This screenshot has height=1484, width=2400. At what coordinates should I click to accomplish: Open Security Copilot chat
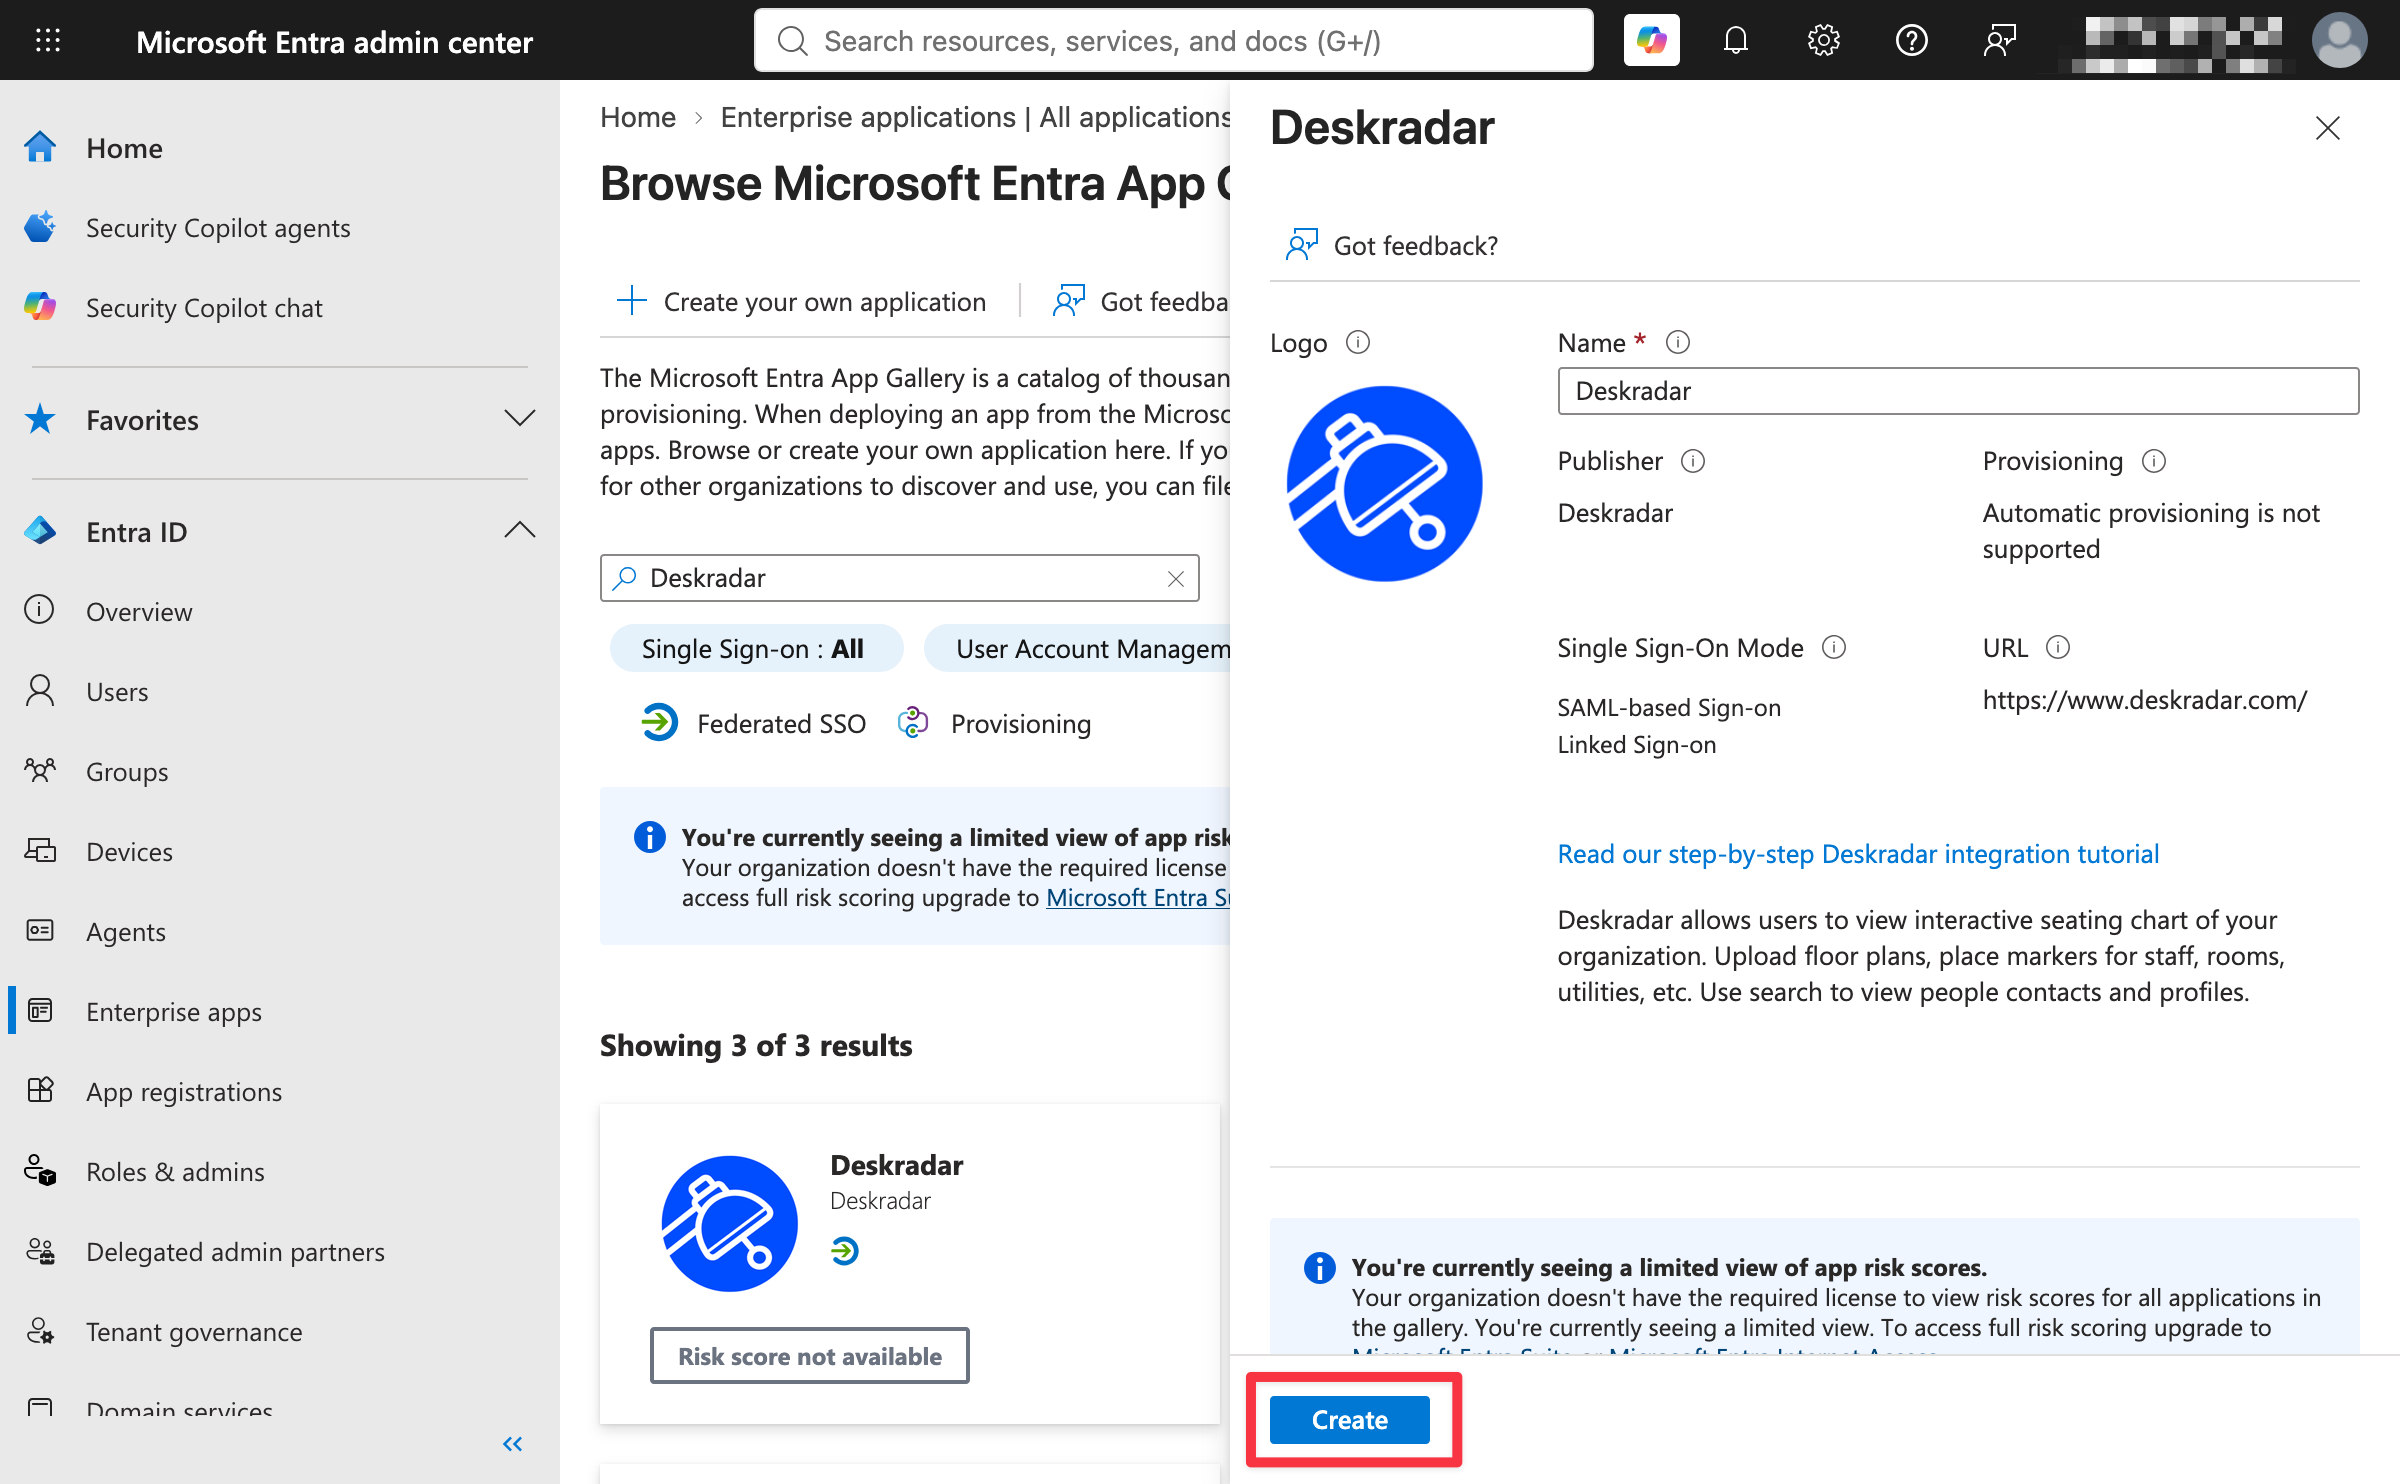pyautogui.click(x=204, y=308)
